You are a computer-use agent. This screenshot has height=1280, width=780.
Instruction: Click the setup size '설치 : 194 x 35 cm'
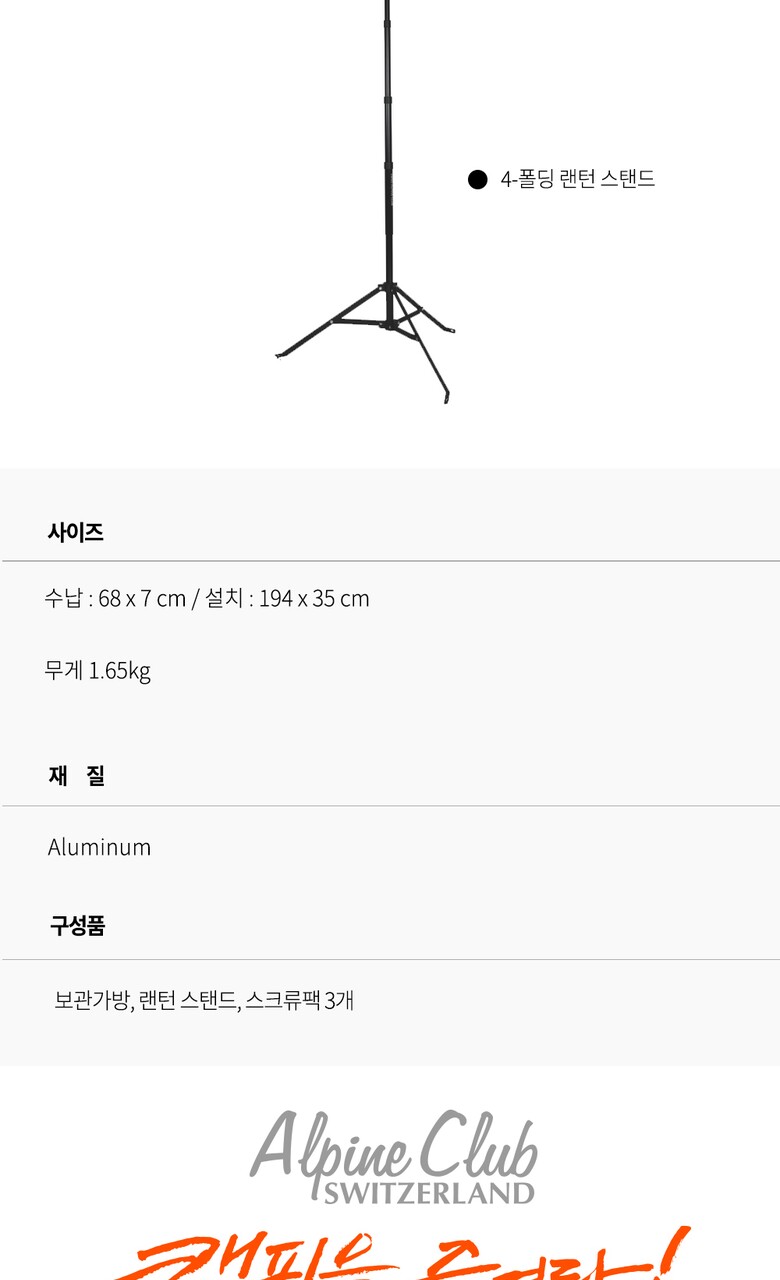tap(288, 599)
